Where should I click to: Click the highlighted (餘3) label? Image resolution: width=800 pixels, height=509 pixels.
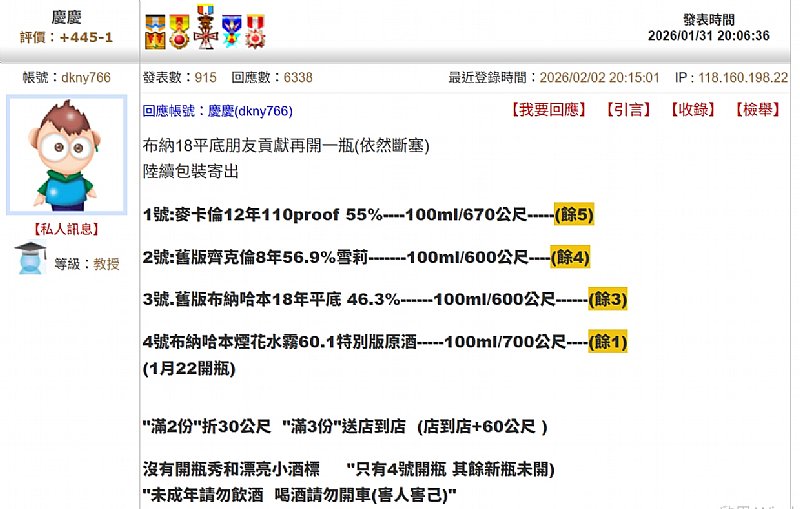click(x=608, y=299)
